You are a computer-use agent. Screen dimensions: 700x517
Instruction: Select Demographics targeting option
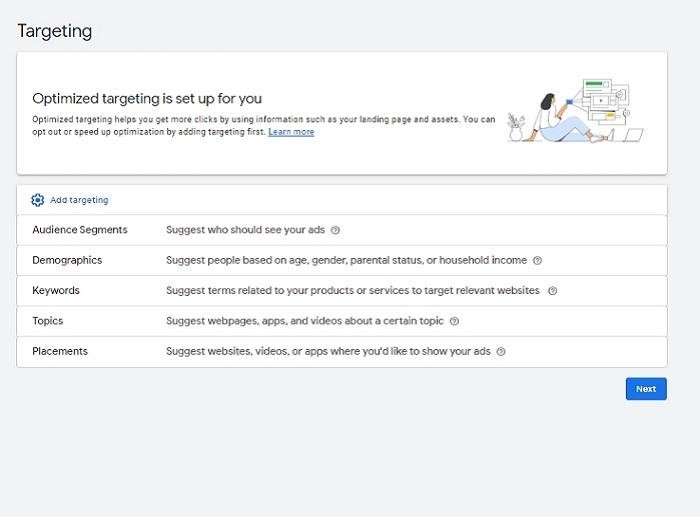click(67, 260)
